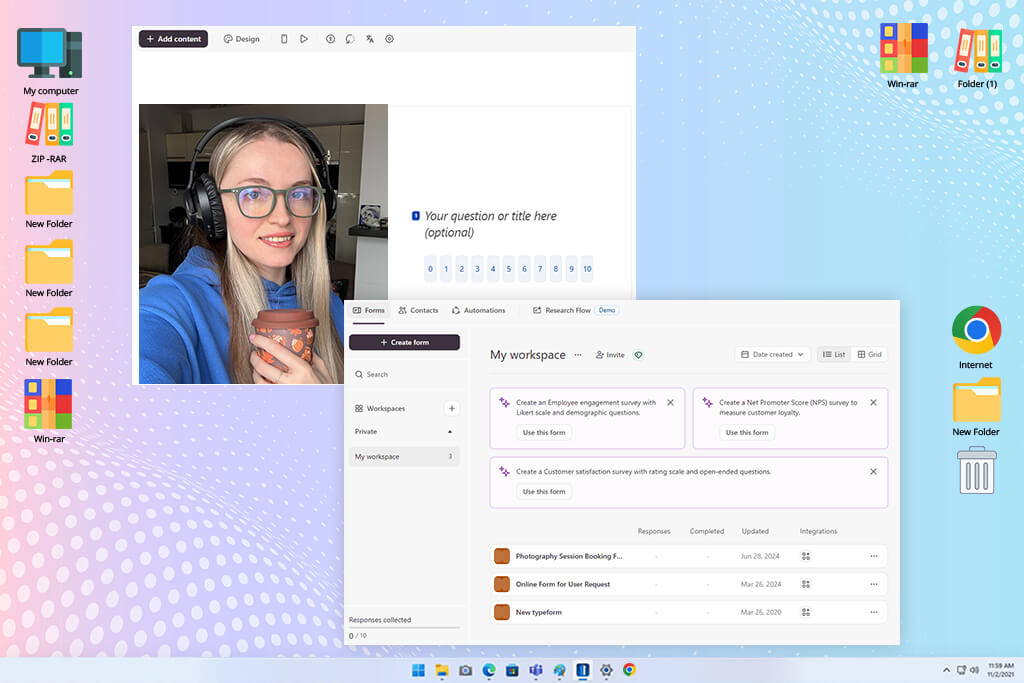The image size is (1024, 683).
Task: Use this form for Employee engagement survey
Action: coord(544,432)
